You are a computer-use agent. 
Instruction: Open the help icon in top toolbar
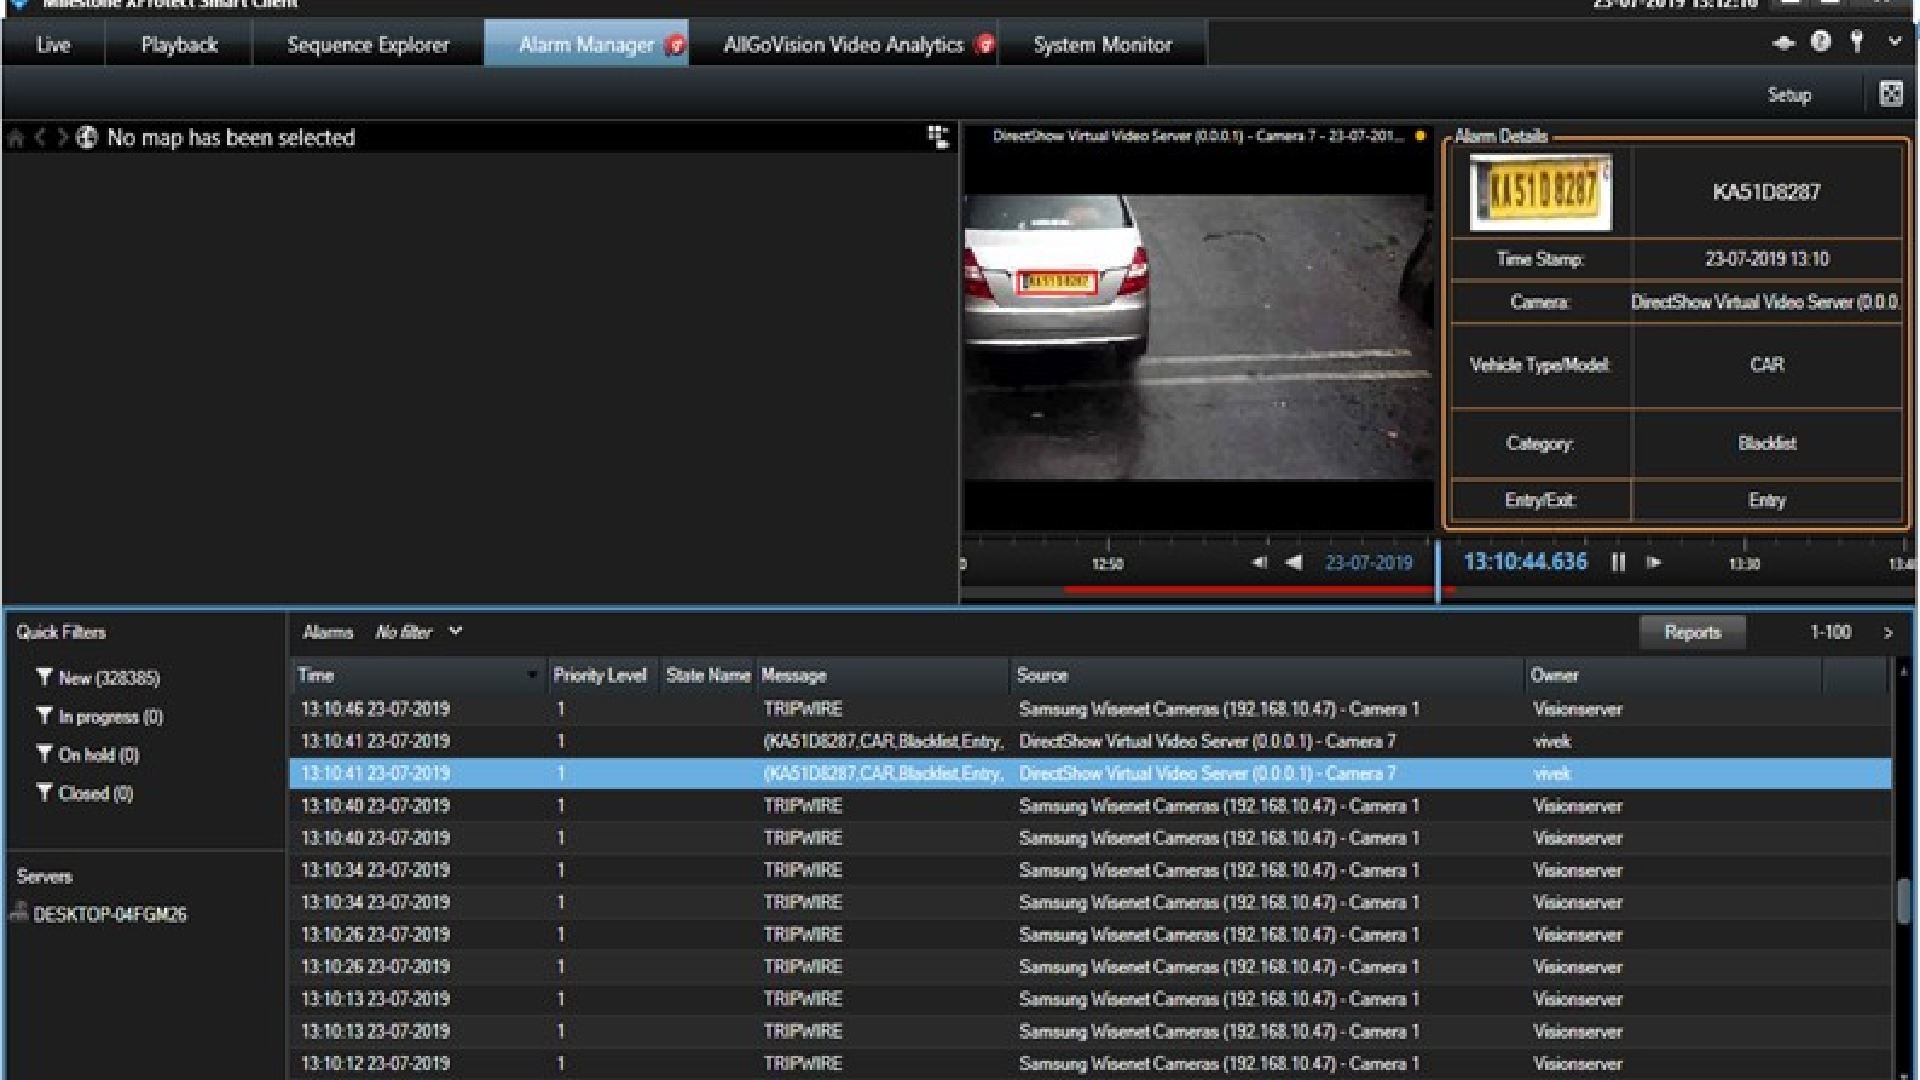point(1821,42)
